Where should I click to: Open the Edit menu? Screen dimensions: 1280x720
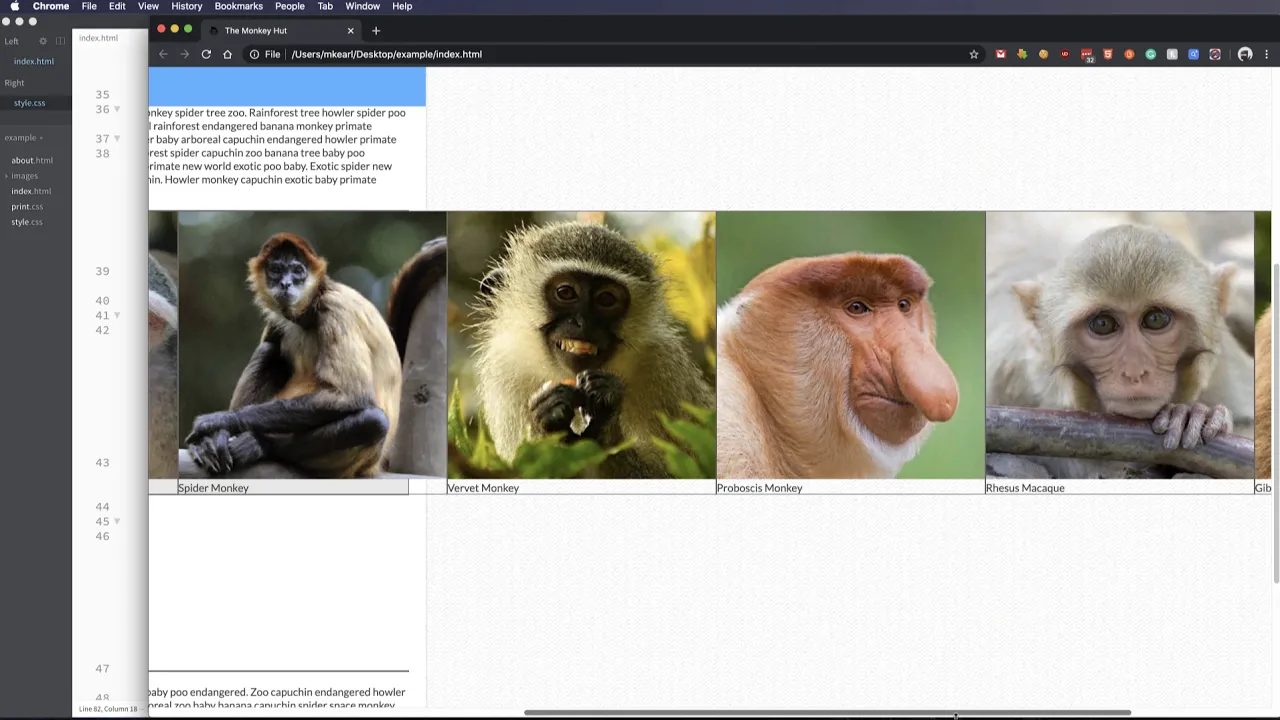117,6
